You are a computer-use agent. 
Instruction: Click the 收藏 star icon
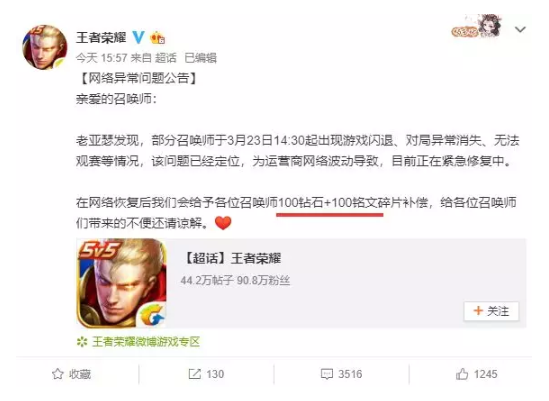coord(58,374)
